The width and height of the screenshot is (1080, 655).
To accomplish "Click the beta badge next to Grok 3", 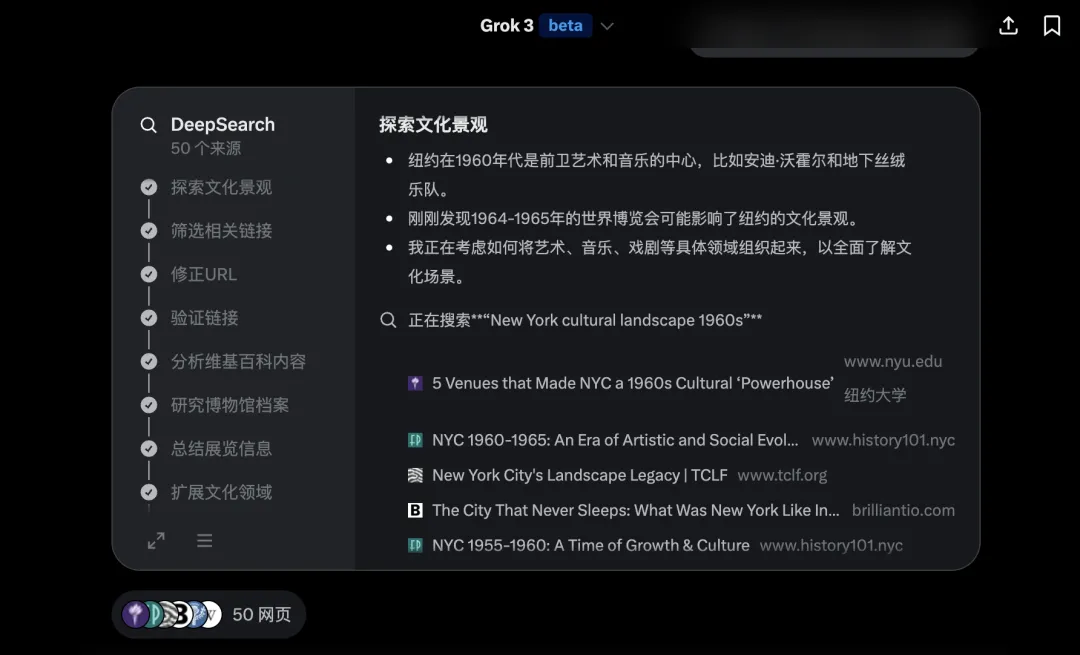I will tap(565, 26).
